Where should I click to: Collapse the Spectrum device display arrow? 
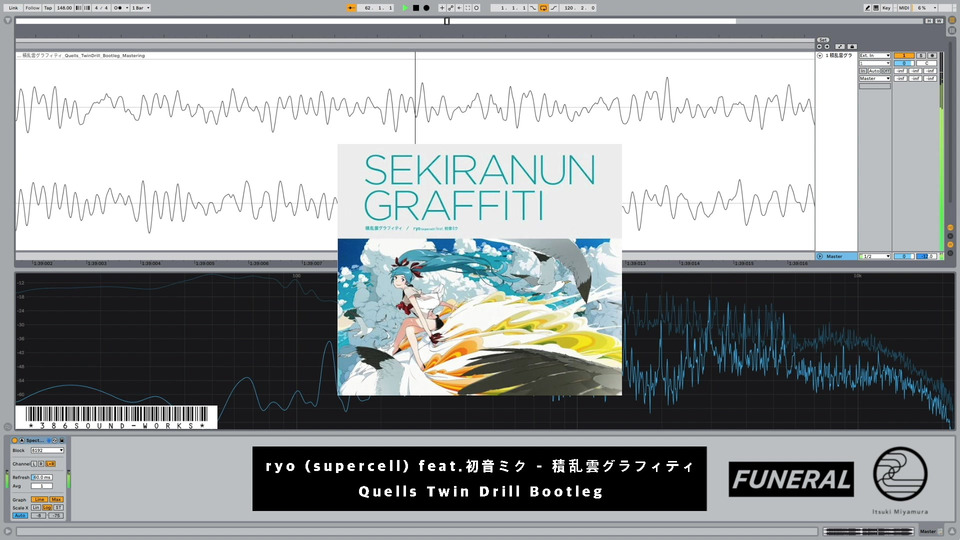tap(21, 441)
